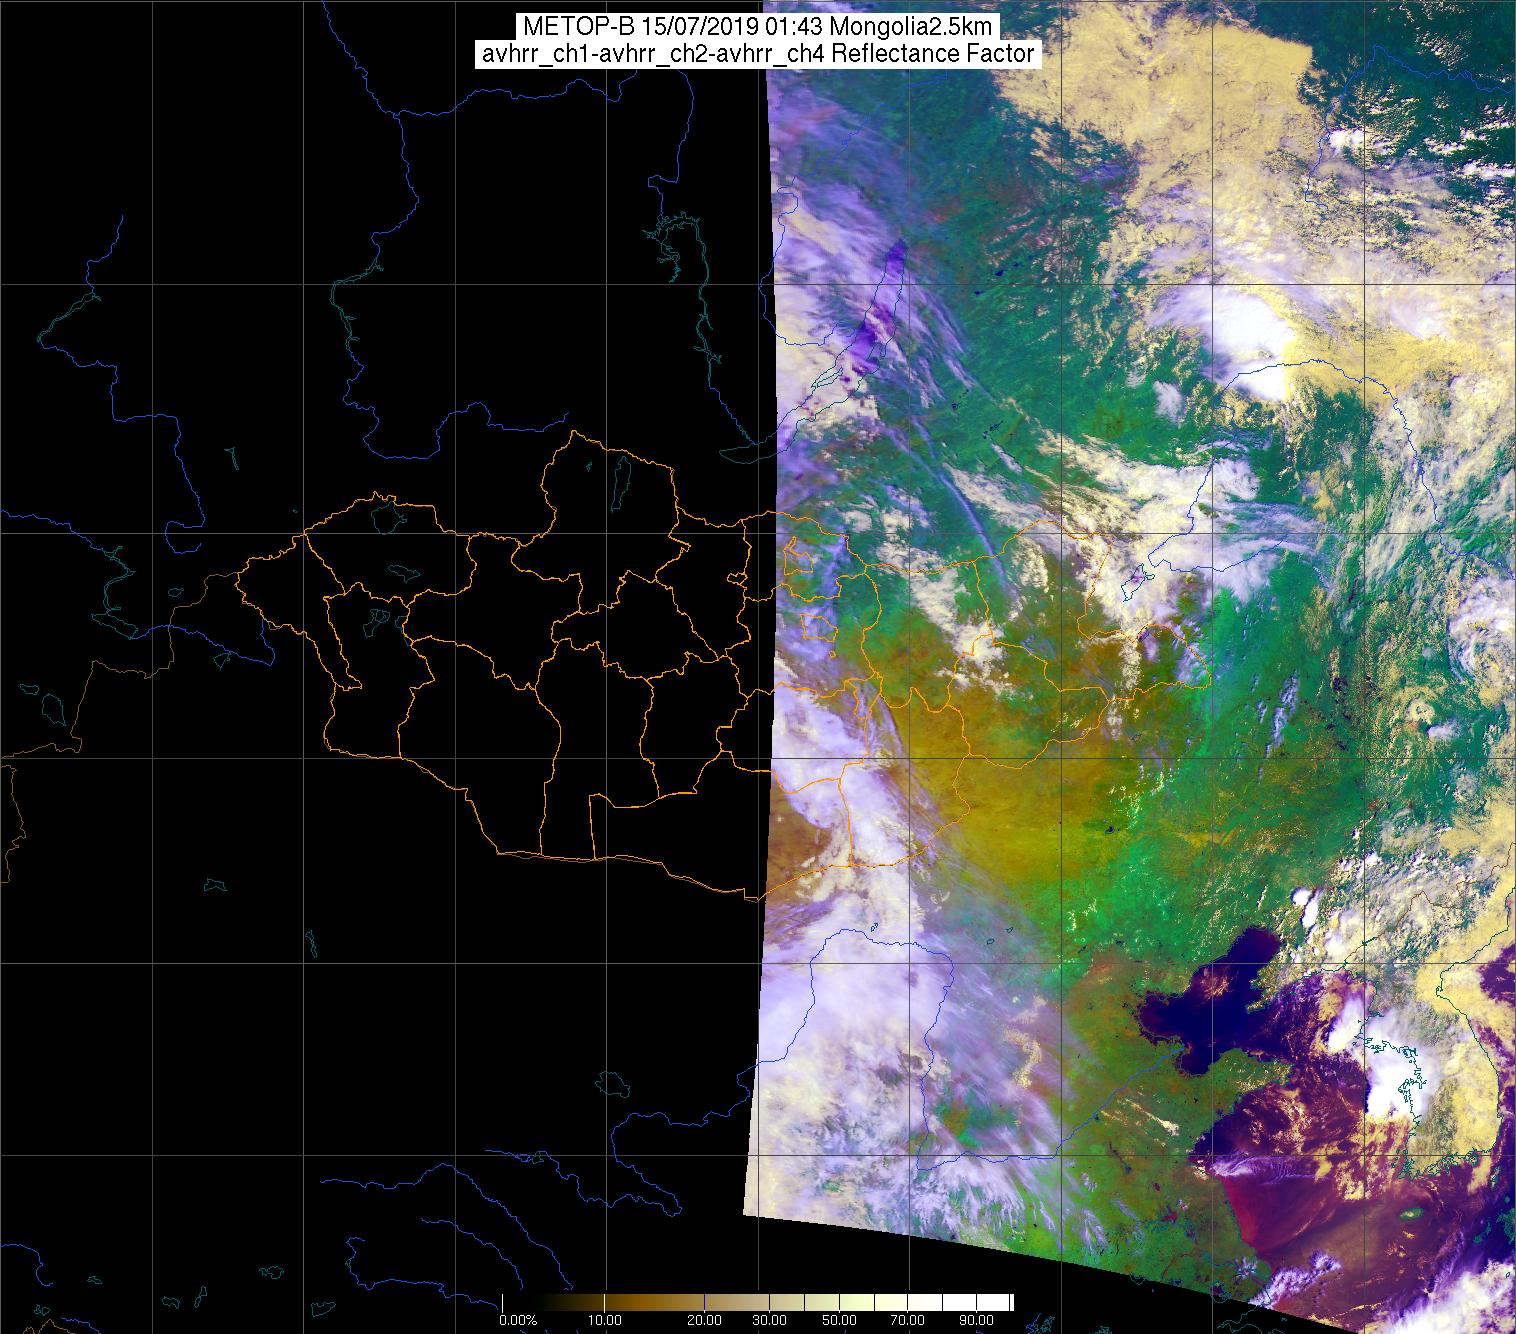Click the '70.00' colorbar label
Screen dimensions: 1516x1334
[908, 1321]
